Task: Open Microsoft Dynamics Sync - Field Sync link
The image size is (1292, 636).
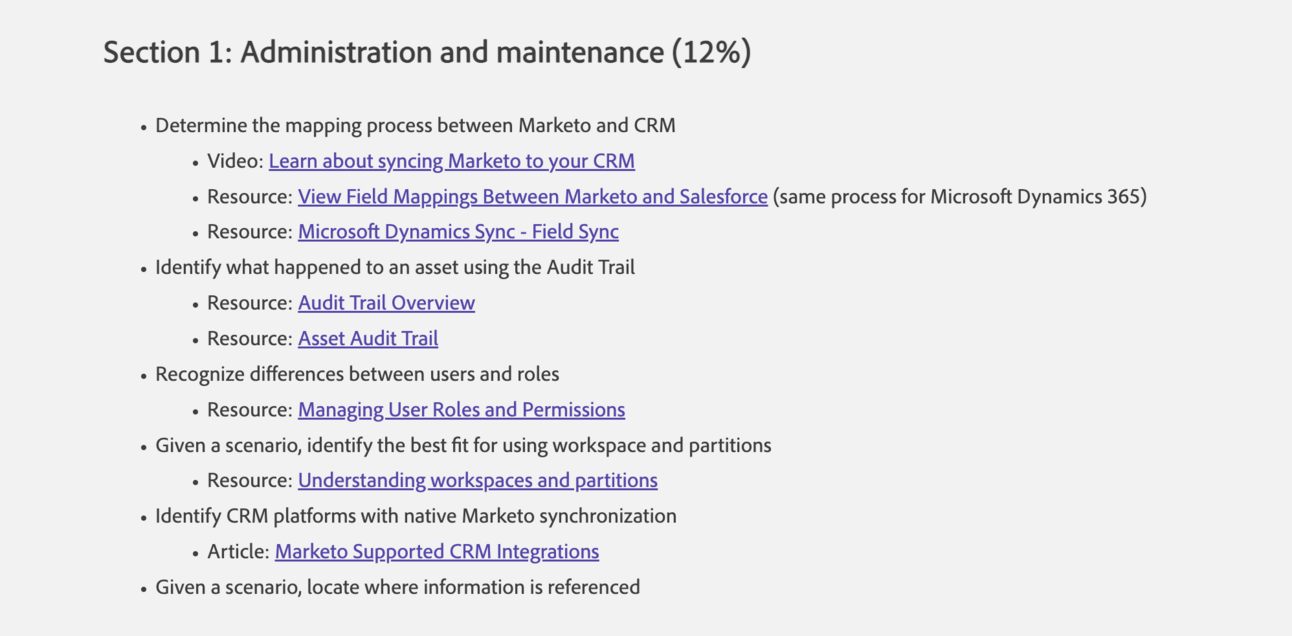Action: [458, 232]
